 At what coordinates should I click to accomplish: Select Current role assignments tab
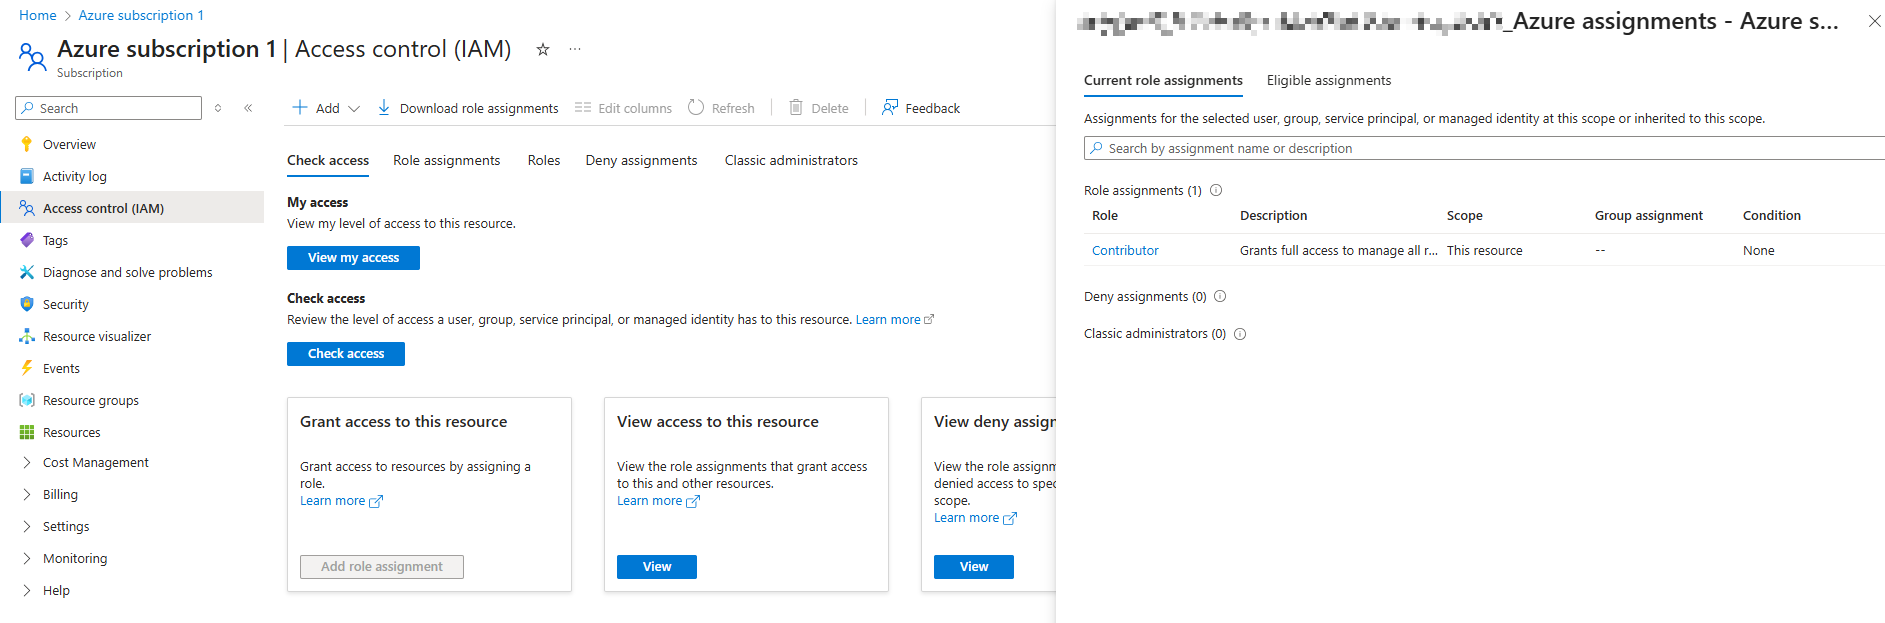(1163, 80)
